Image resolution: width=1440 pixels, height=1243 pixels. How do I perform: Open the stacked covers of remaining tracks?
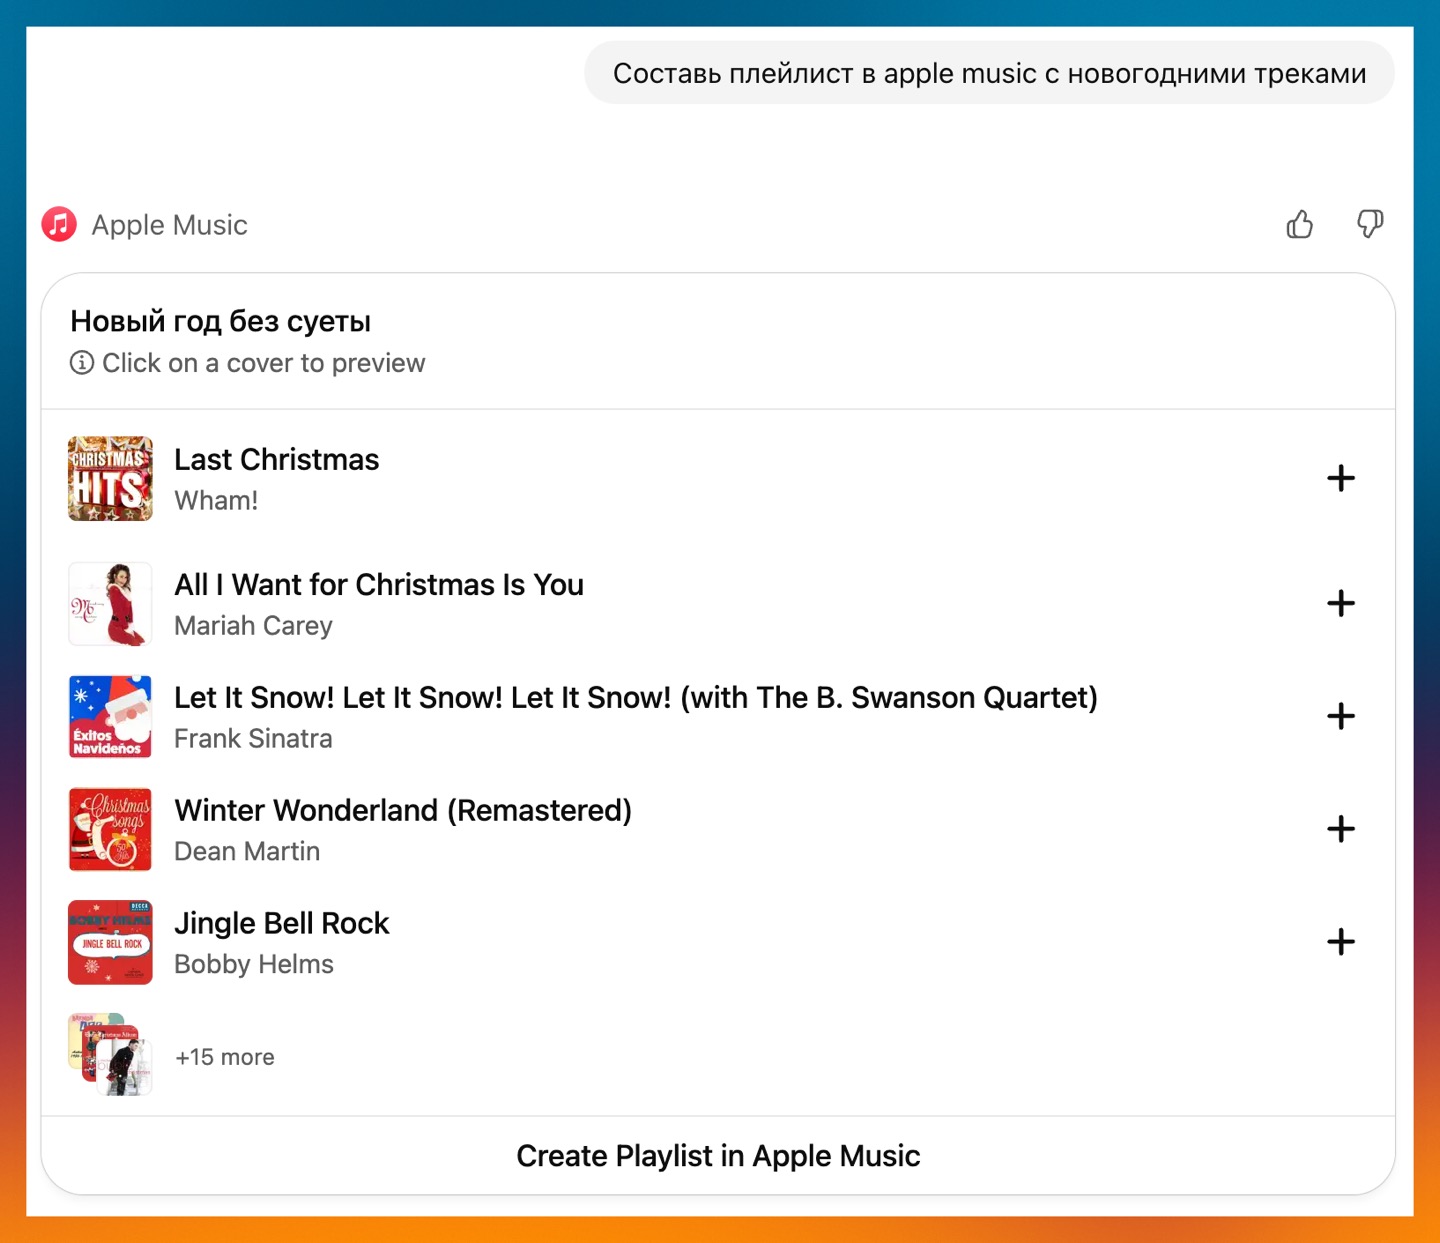(110, 1054)
